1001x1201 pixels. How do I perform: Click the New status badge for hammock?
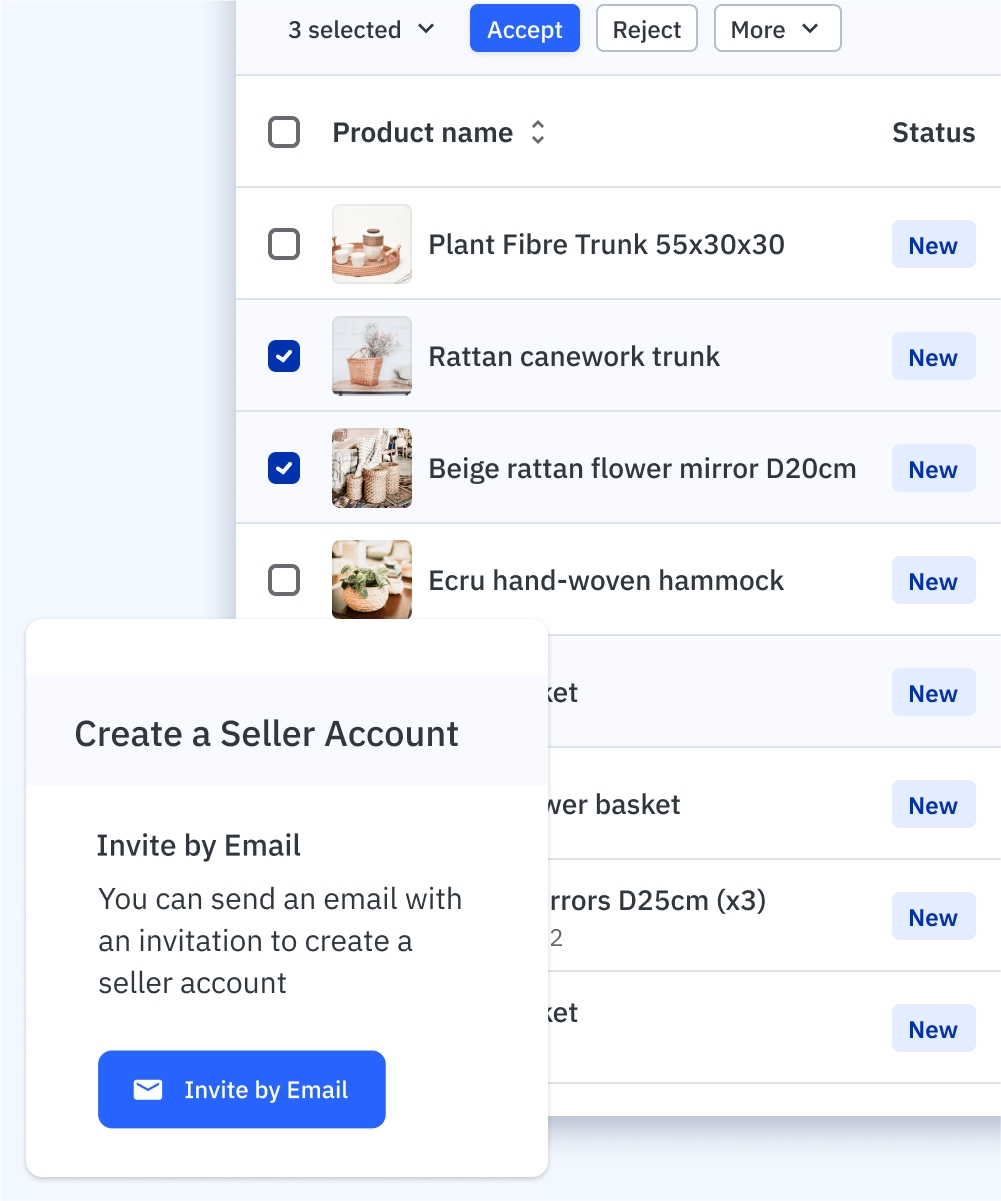tap(933, 582)
